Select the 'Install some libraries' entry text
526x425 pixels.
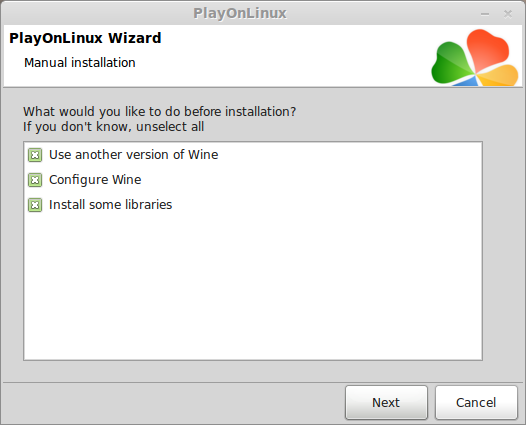[110, 205]
